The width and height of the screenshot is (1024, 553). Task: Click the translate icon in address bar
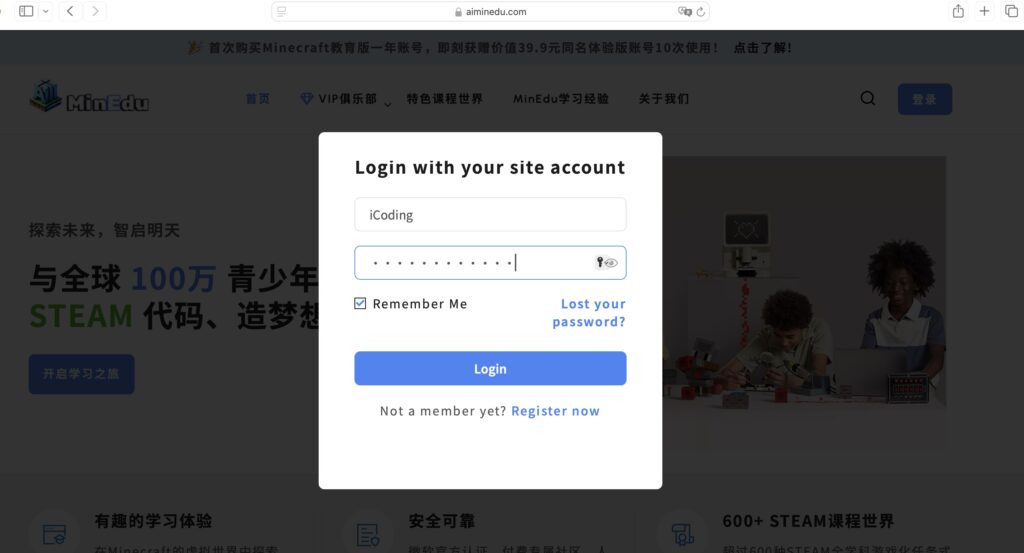coord(684,12)
